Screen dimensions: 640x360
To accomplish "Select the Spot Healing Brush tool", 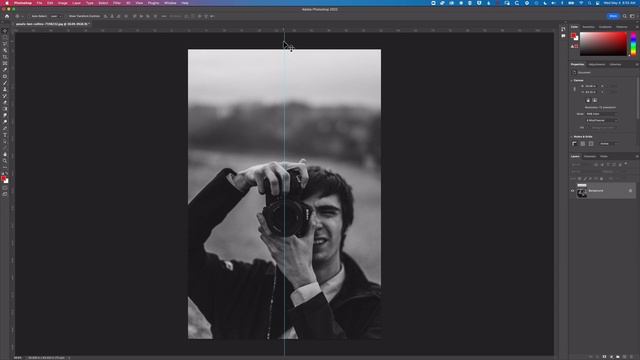I will tap(5, 76).
